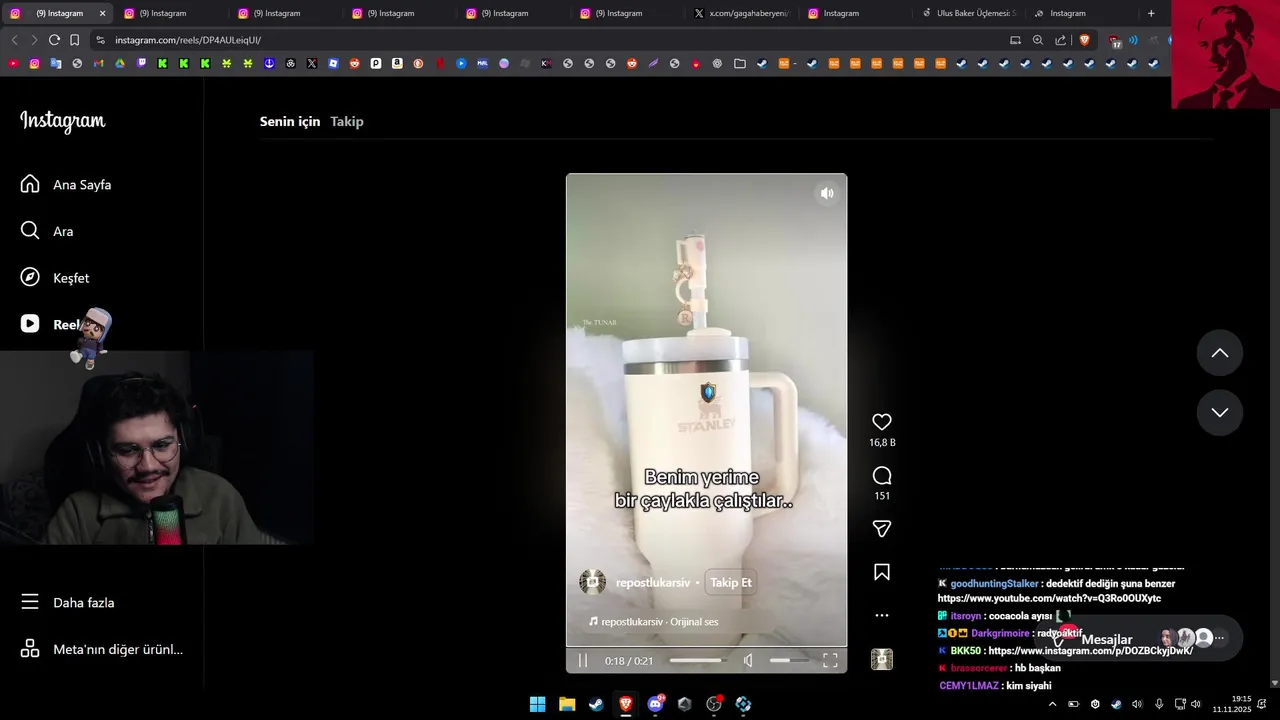
Task: Share the reel with paper plane icon
Action: click(882, 529)
